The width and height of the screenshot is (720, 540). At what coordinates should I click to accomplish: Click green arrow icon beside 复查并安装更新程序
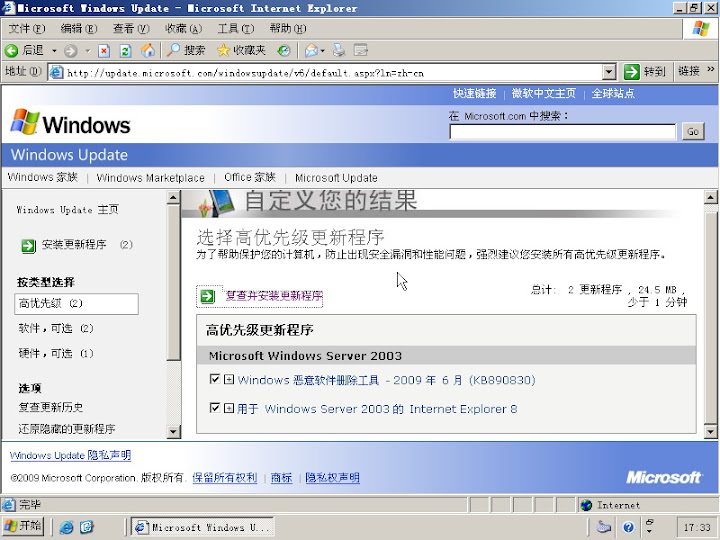(208, 296)
